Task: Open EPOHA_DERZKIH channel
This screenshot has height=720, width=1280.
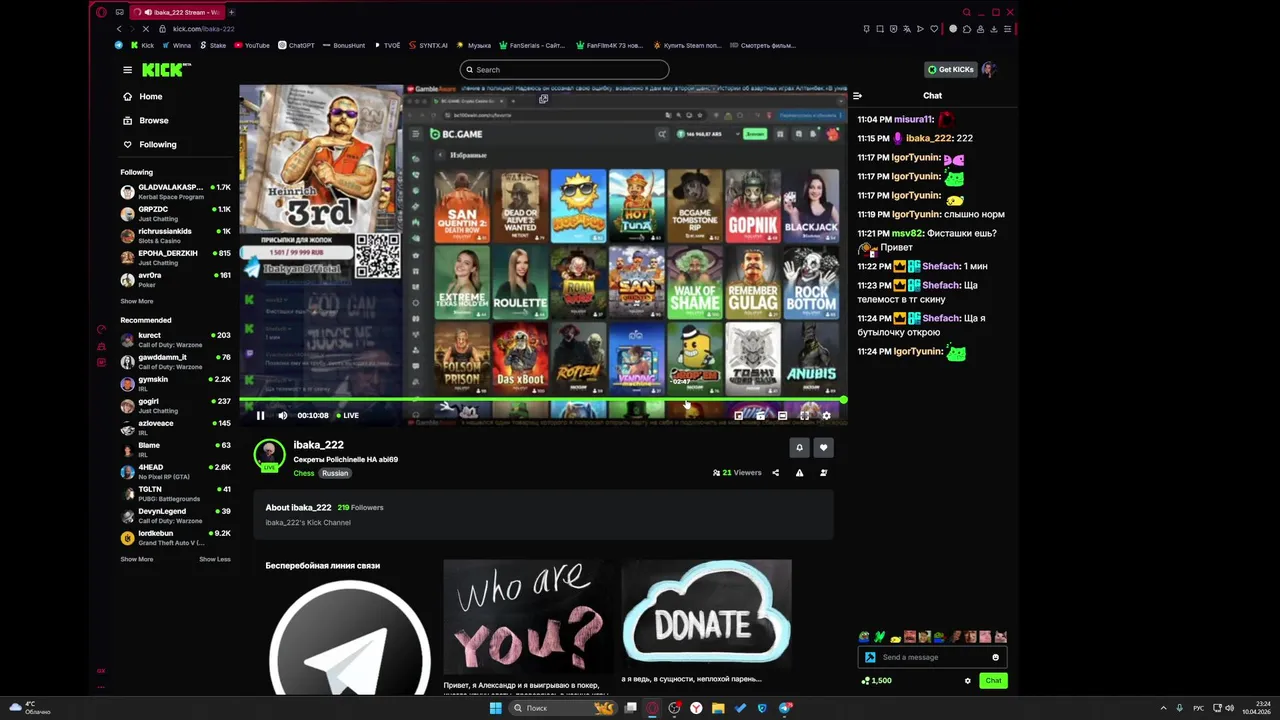Action: coord(176,258)
